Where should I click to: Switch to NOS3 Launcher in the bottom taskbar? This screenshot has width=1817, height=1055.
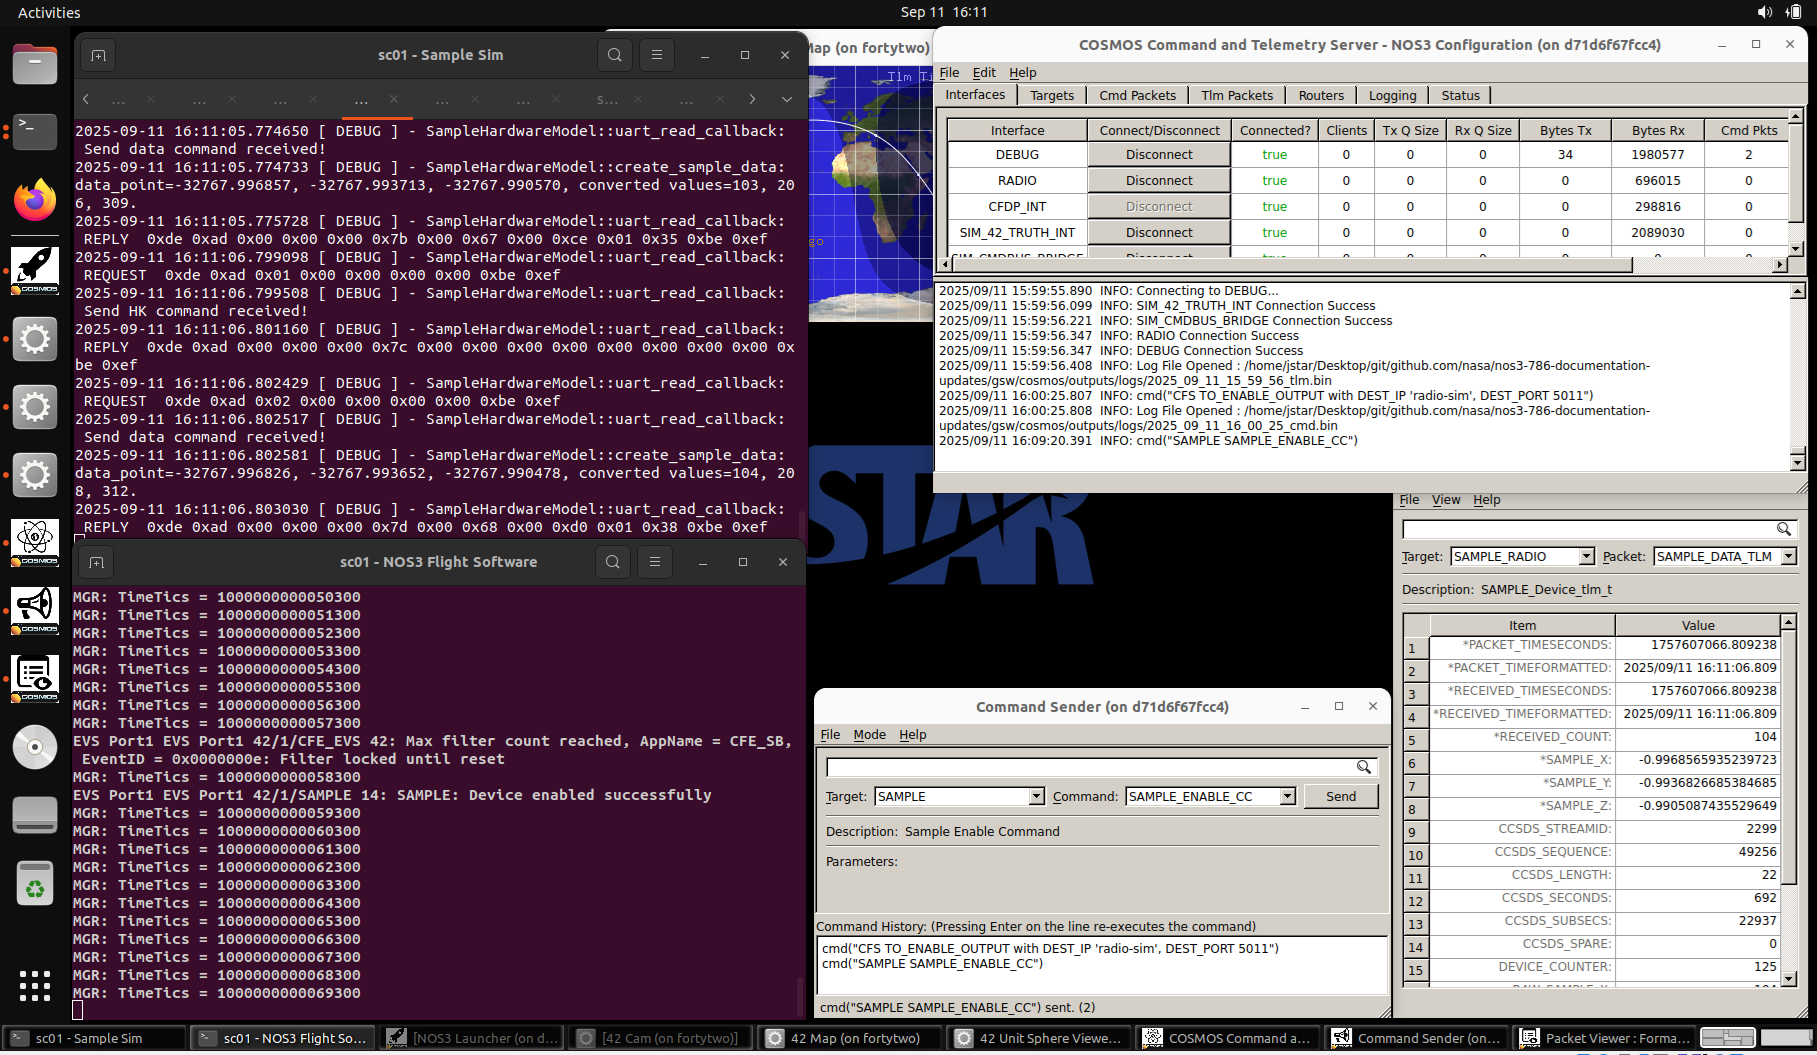pos(473,1038)
